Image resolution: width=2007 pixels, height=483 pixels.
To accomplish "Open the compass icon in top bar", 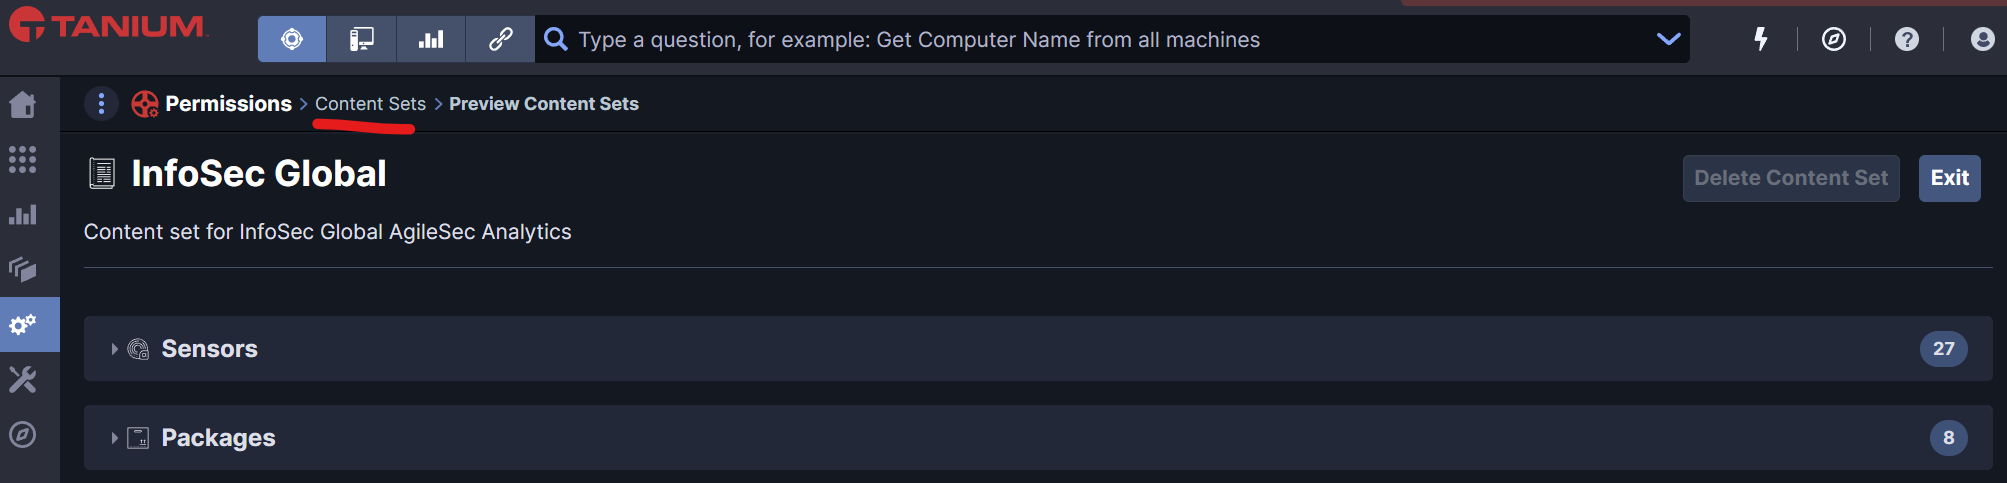I will 1834,39.
